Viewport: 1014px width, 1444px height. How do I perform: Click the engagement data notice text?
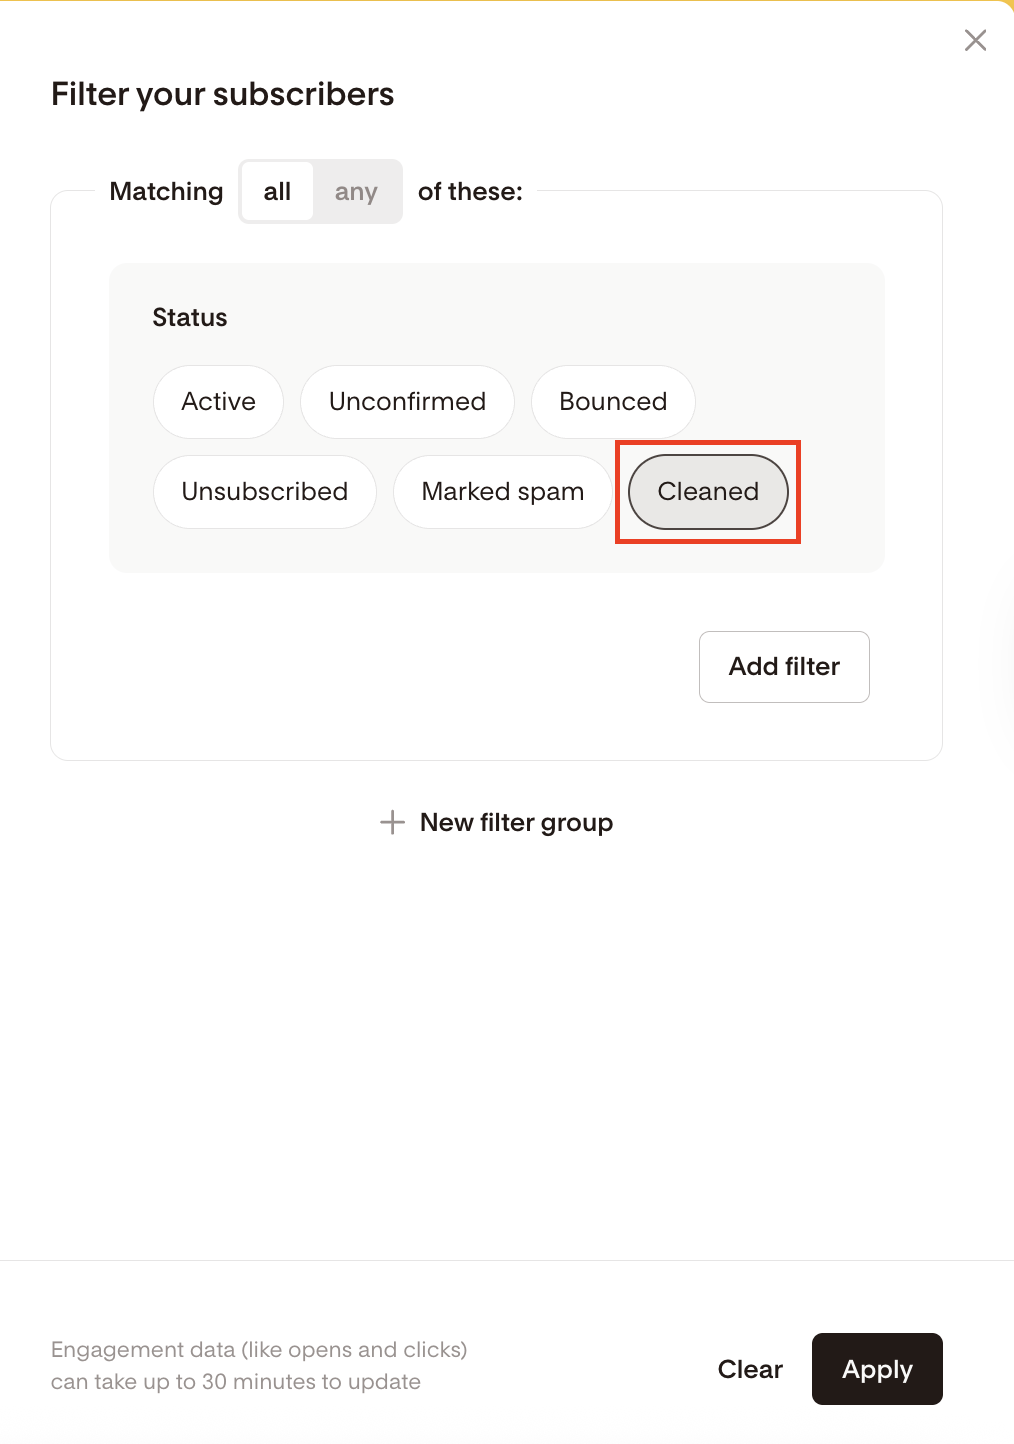coord(259,1365)
